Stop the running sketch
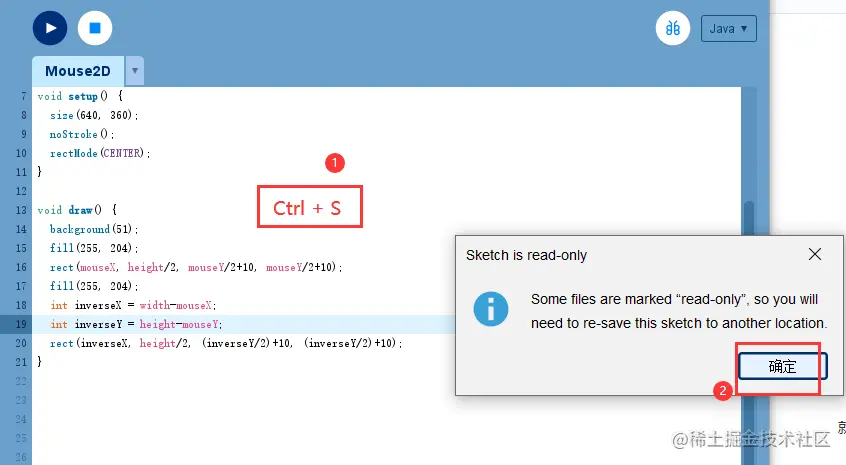The height and width of the screenshot is (465, 846). click(95, 28)
